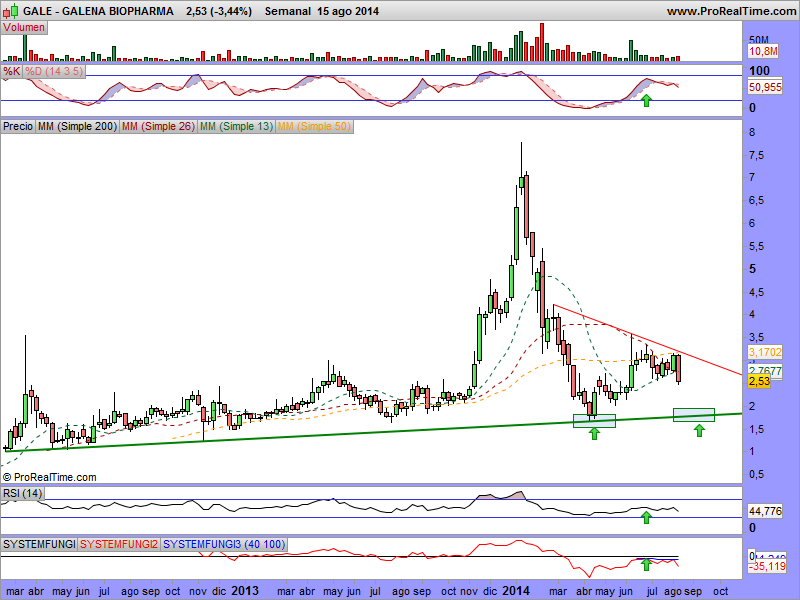Open the www.ProRealTime.com link
This screenshot has width=800, height=600.
[x=731, y=11]
